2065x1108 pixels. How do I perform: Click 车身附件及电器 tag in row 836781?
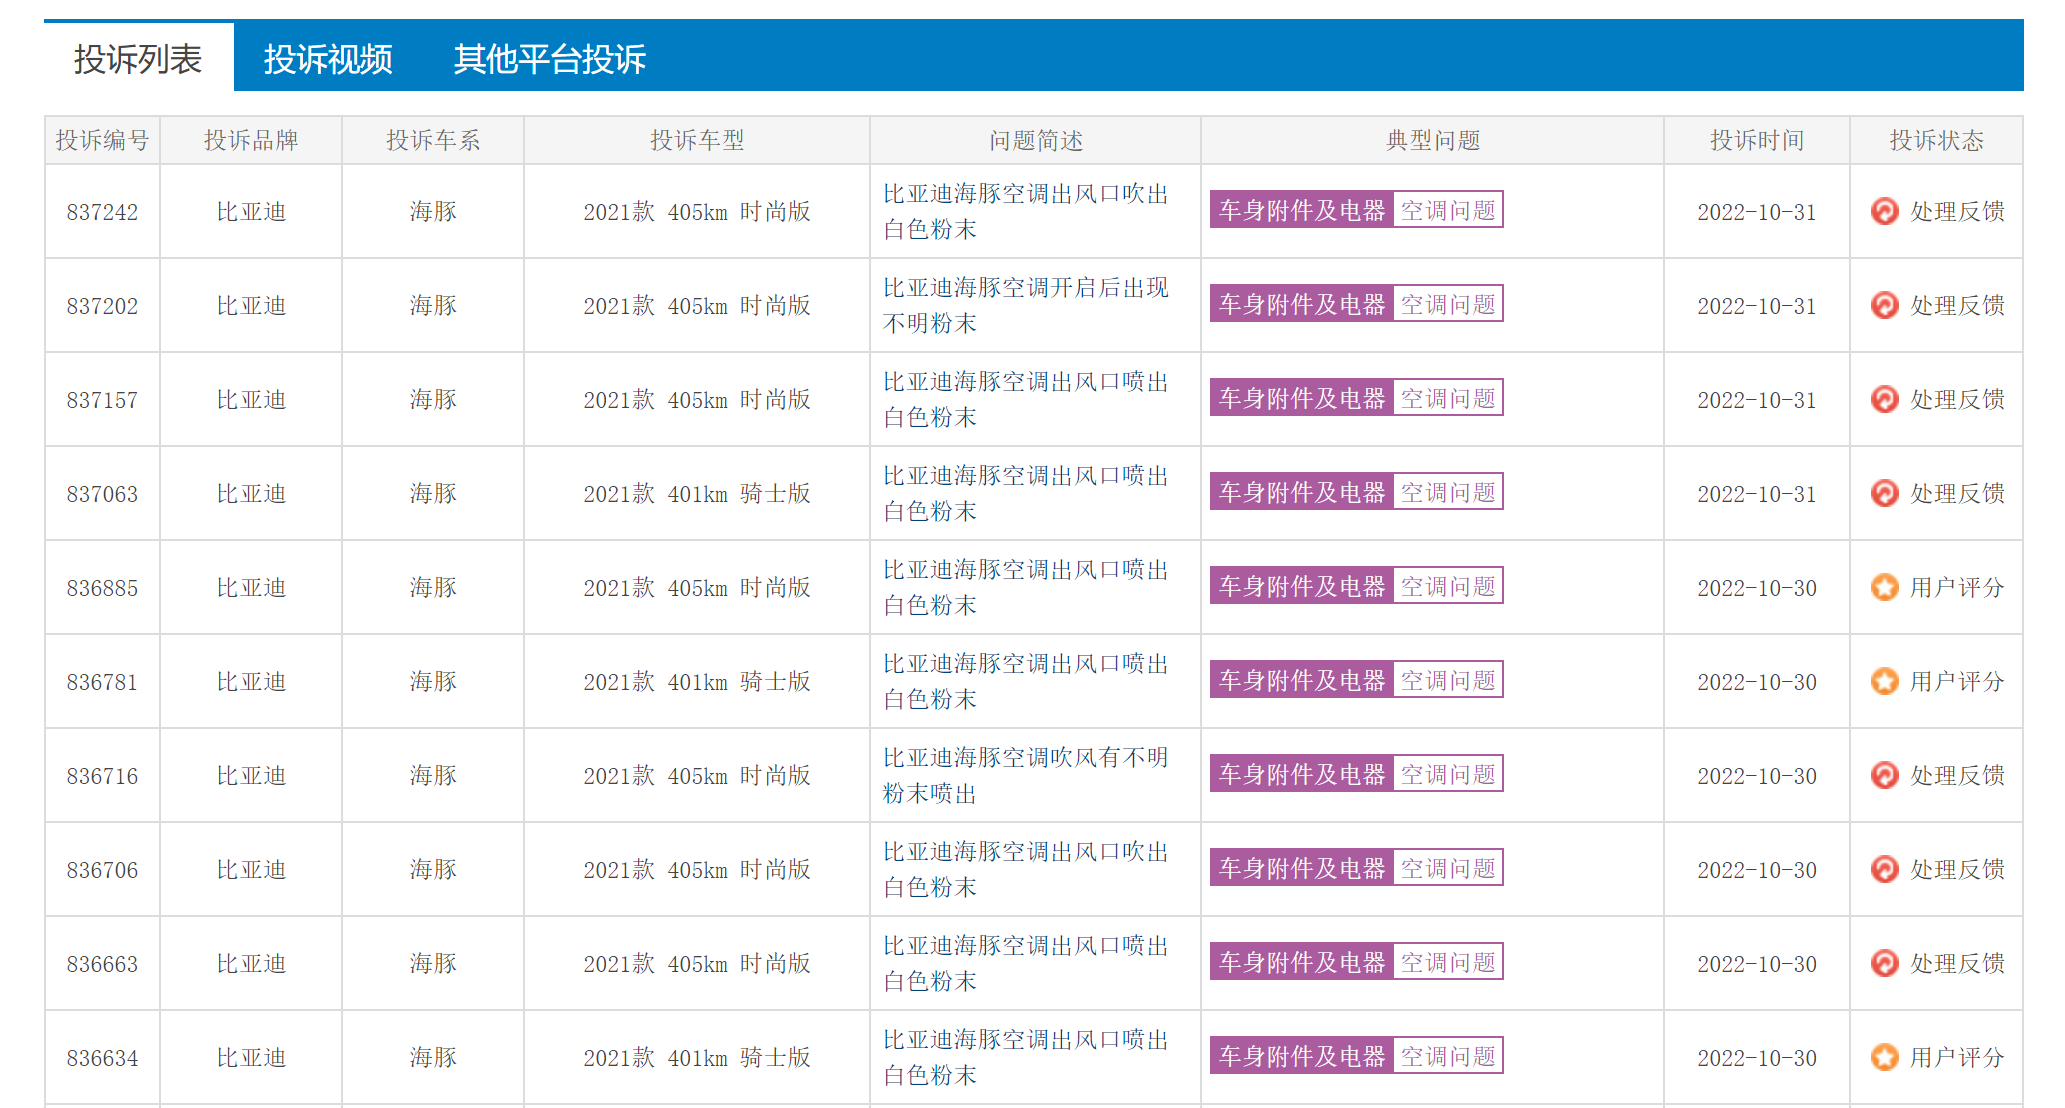tap(1301, 680)
